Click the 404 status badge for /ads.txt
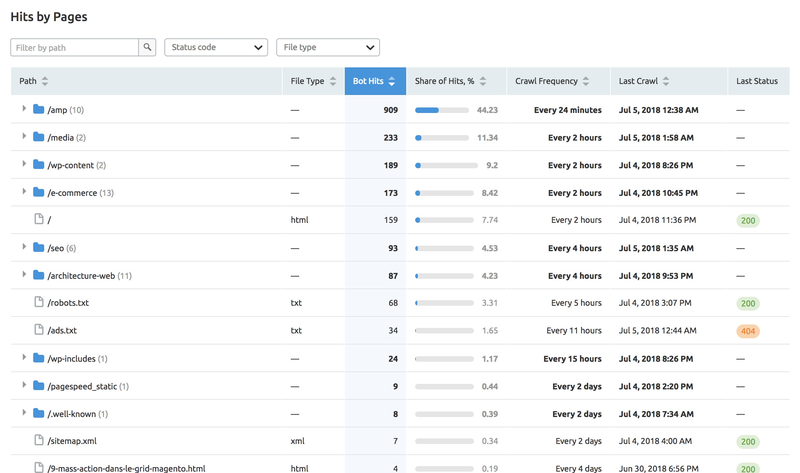The height and width of the screenshot is (473, 800). pos(747,331)
